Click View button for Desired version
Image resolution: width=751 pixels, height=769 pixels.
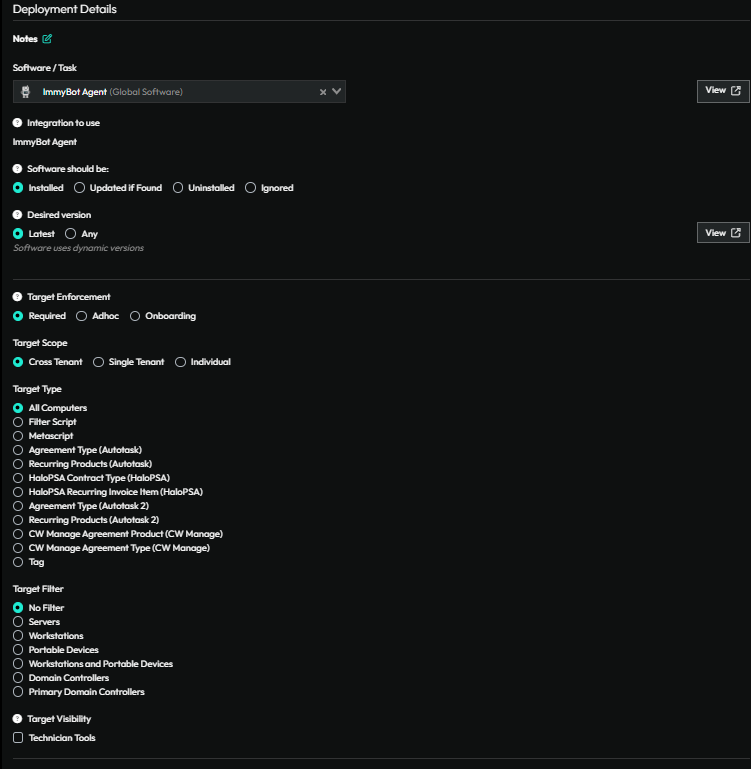[722, 233]
